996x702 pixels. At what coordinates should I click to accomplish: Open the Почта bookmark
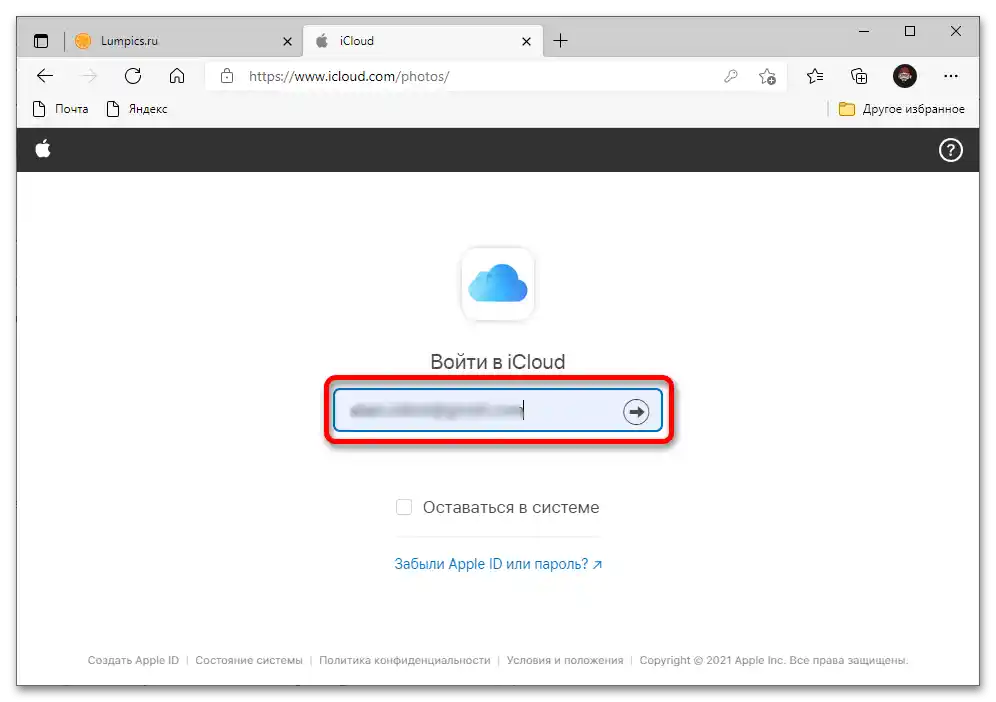pos(61,109)
